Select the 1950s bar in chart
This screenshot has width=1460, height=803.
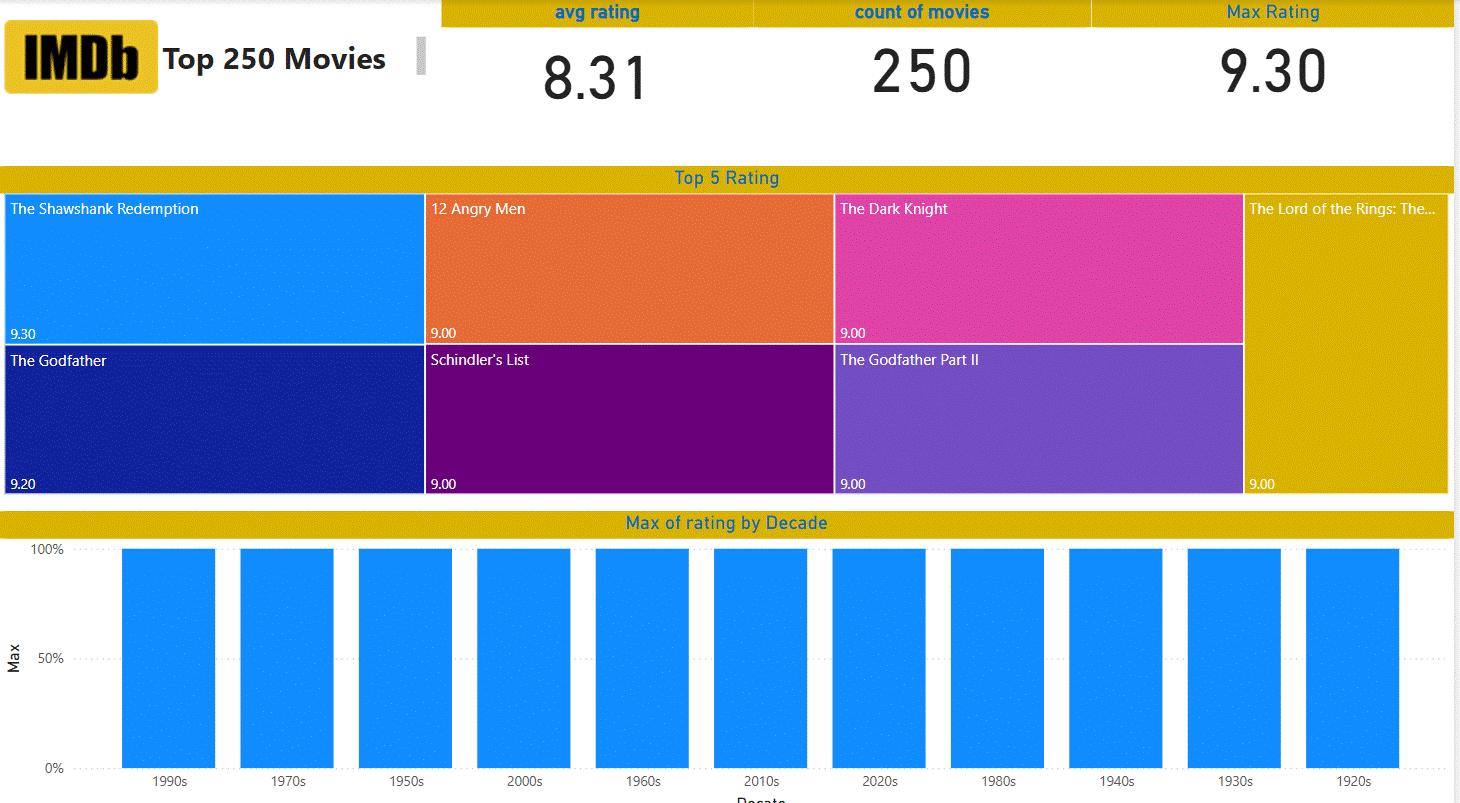click(x=406, y=658)
